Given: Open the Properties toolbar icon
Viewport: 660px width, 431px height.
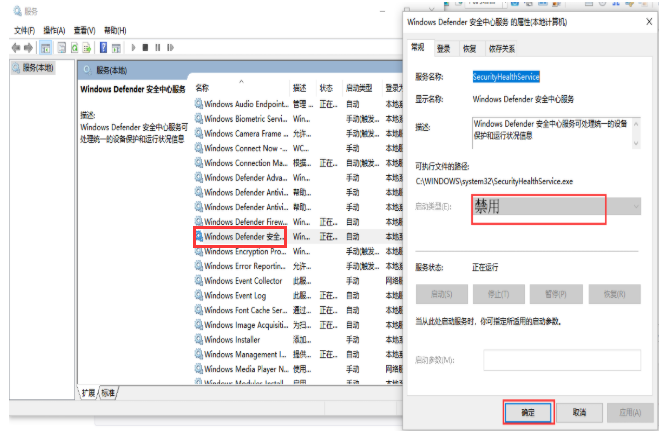Looking at the screenshot, I should 61,48.
